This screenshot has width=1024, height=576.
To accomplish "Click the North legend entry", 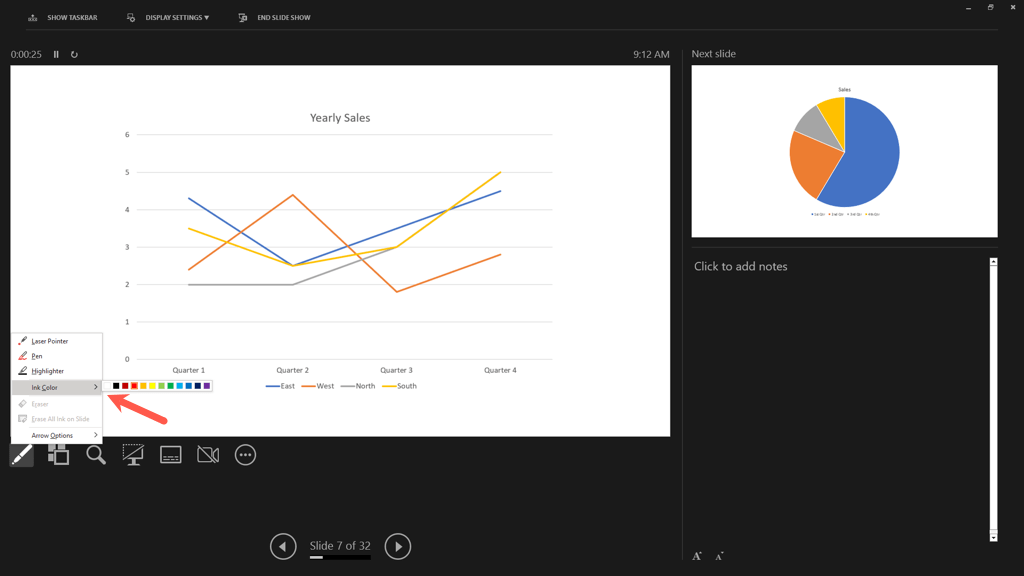I will pos(358,386).
